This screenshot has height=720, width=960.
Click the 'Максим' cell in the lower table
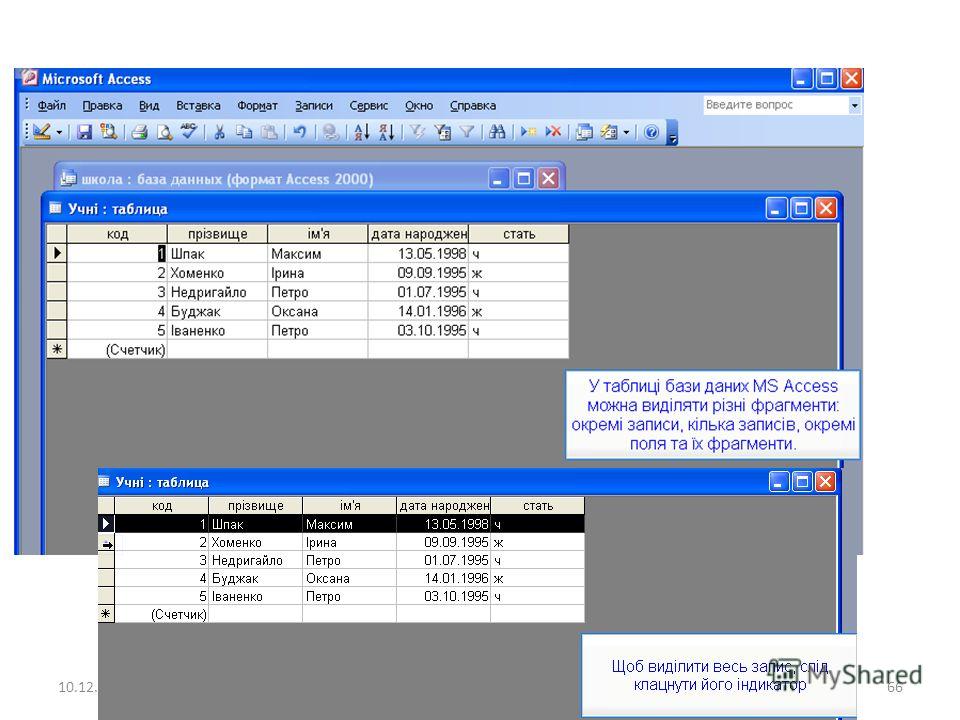tap(350, 524)
